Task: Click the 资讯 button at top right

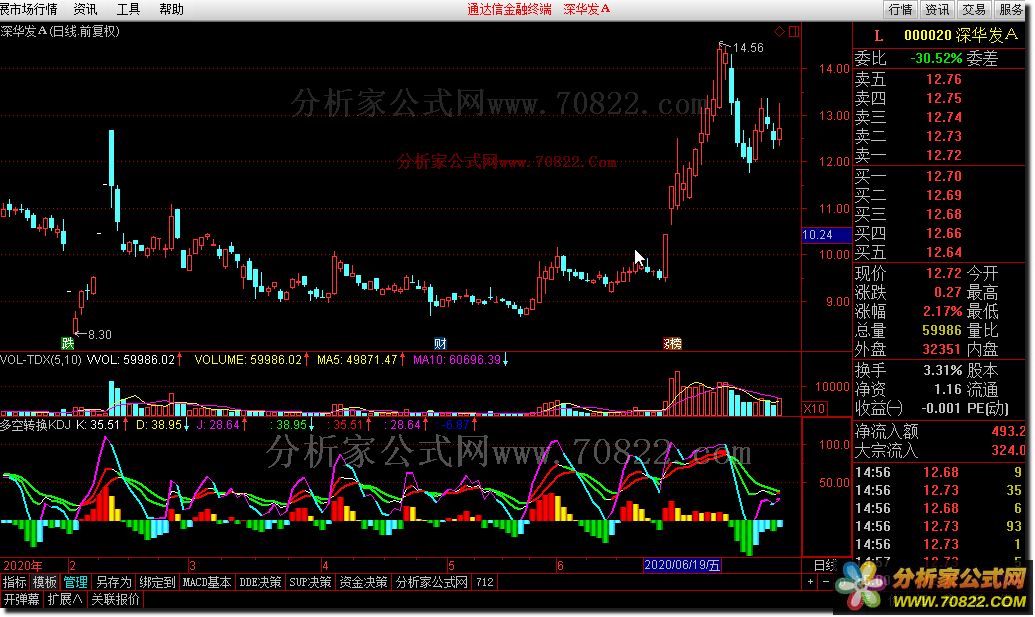Action: 937,9
